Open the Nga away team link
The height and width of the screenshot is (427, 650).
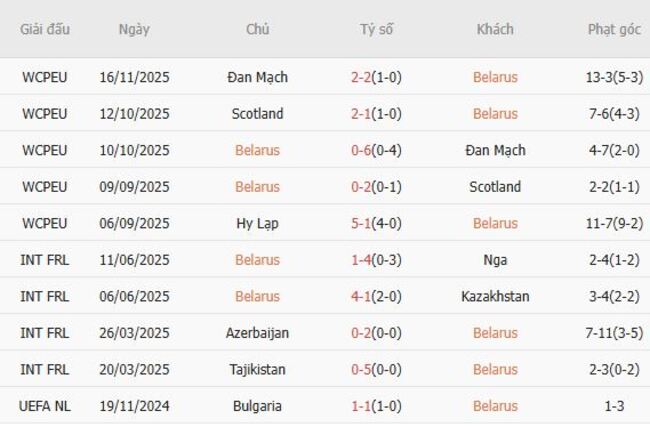(495, 260)
